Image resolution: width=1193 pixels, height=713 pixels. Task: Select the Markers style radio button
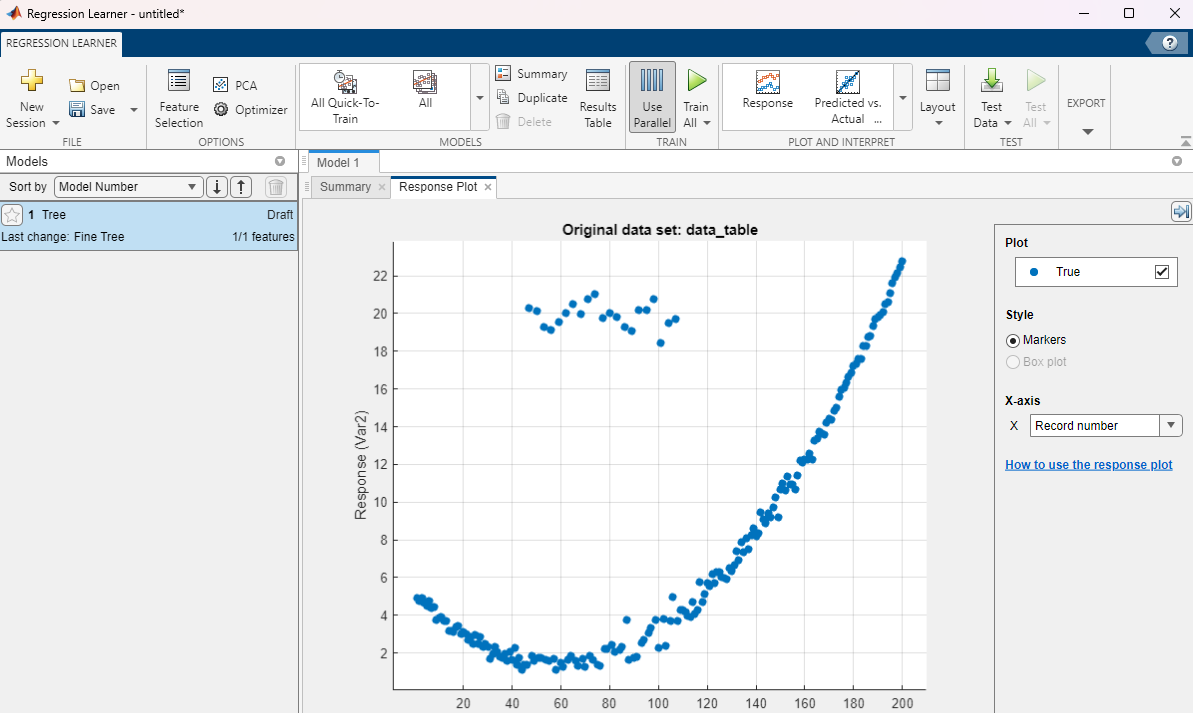pos(1013,340)
